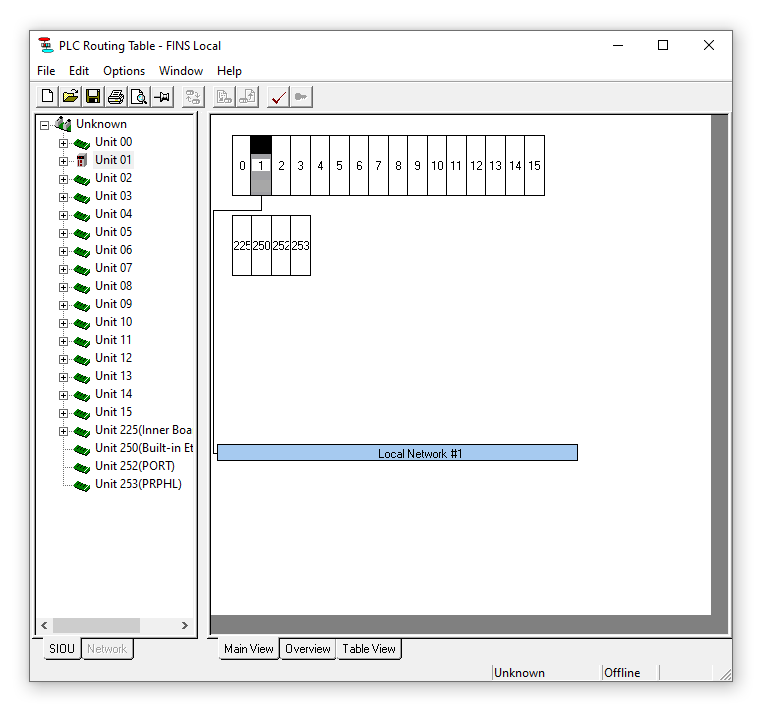Open the Window menu
Screen dimensions: 776x723
point(181,71)
